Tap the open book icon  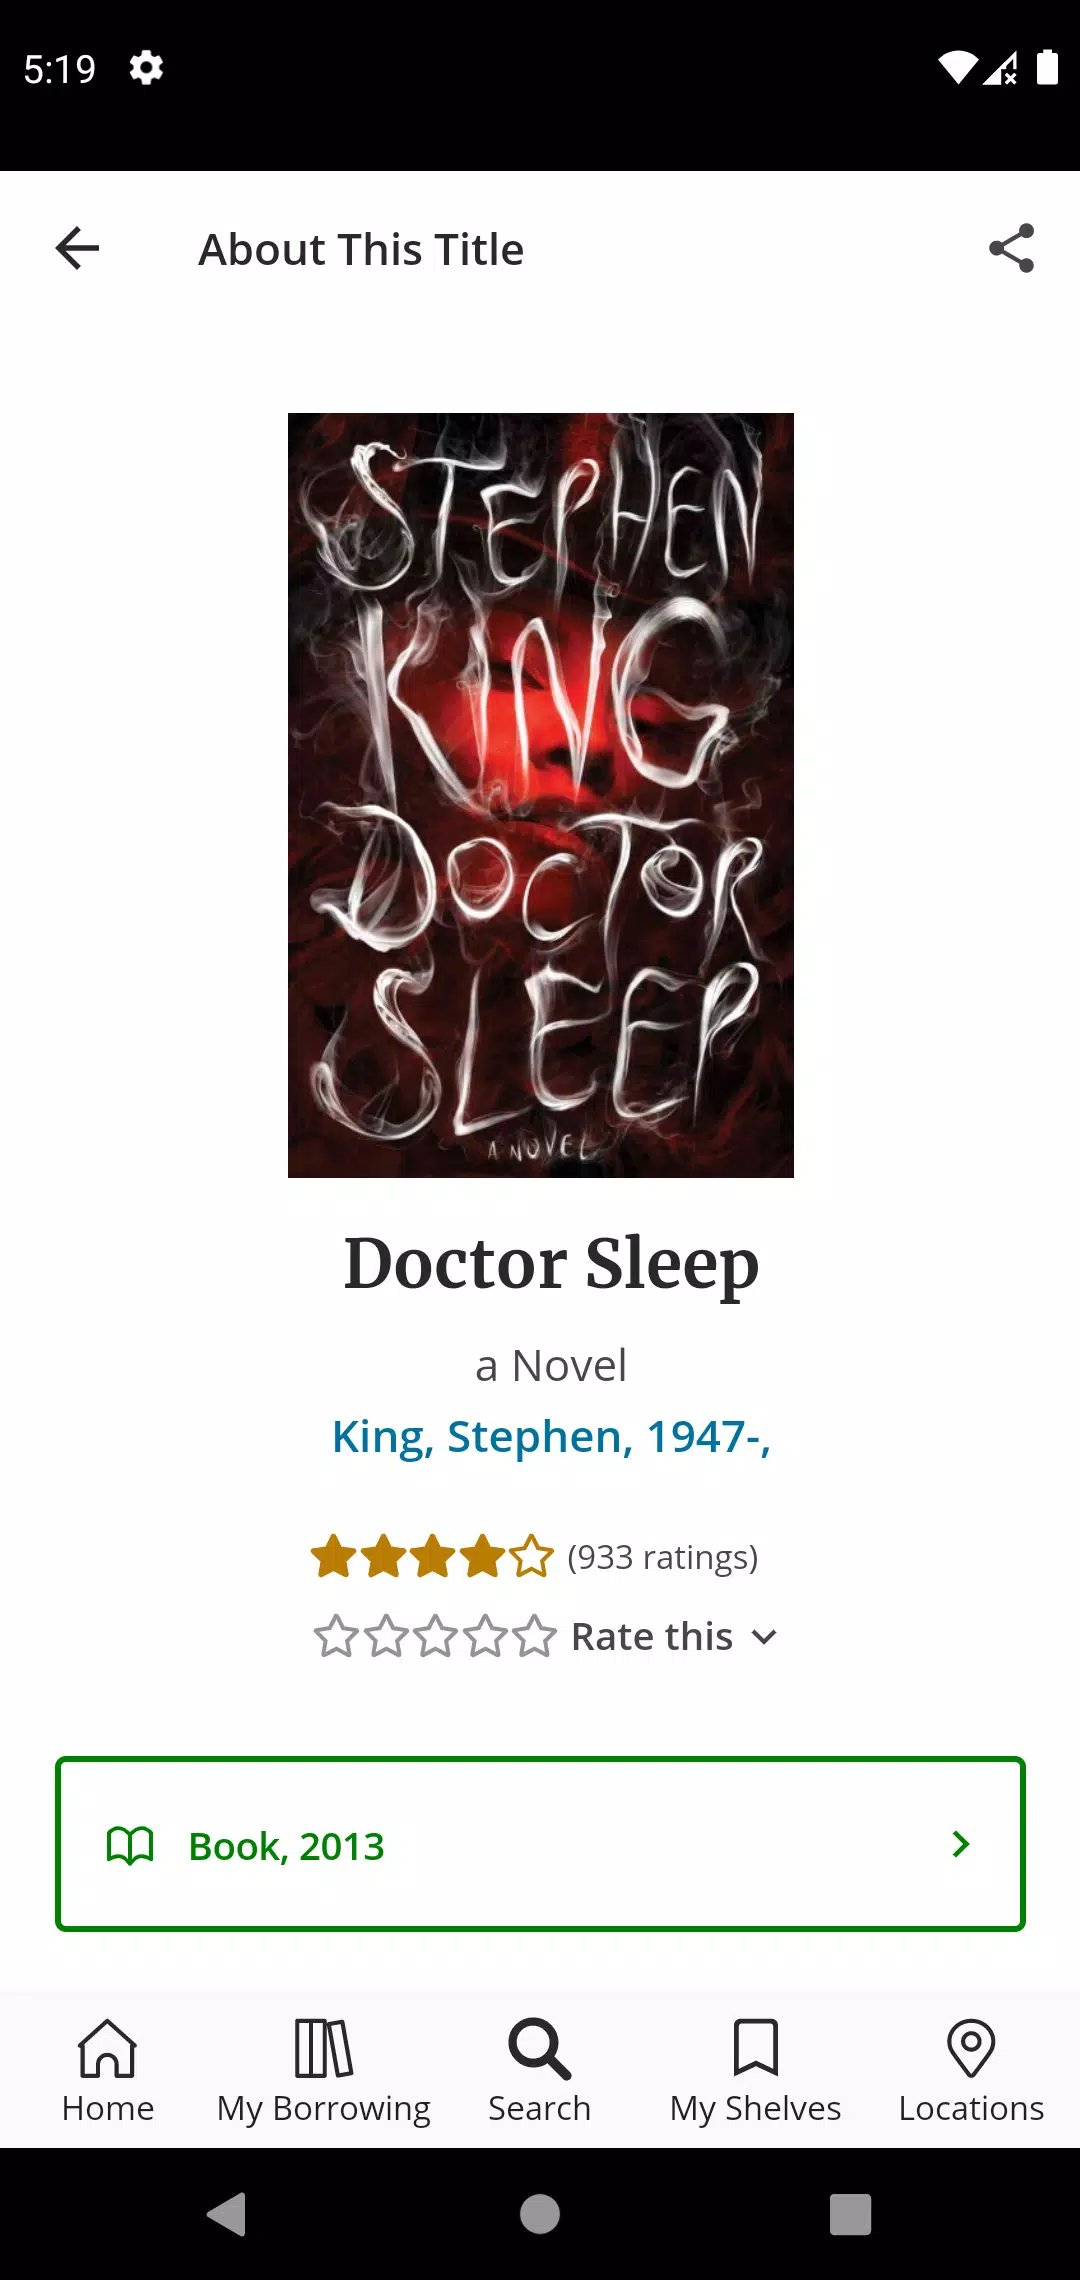click(x=130, y=1845)
